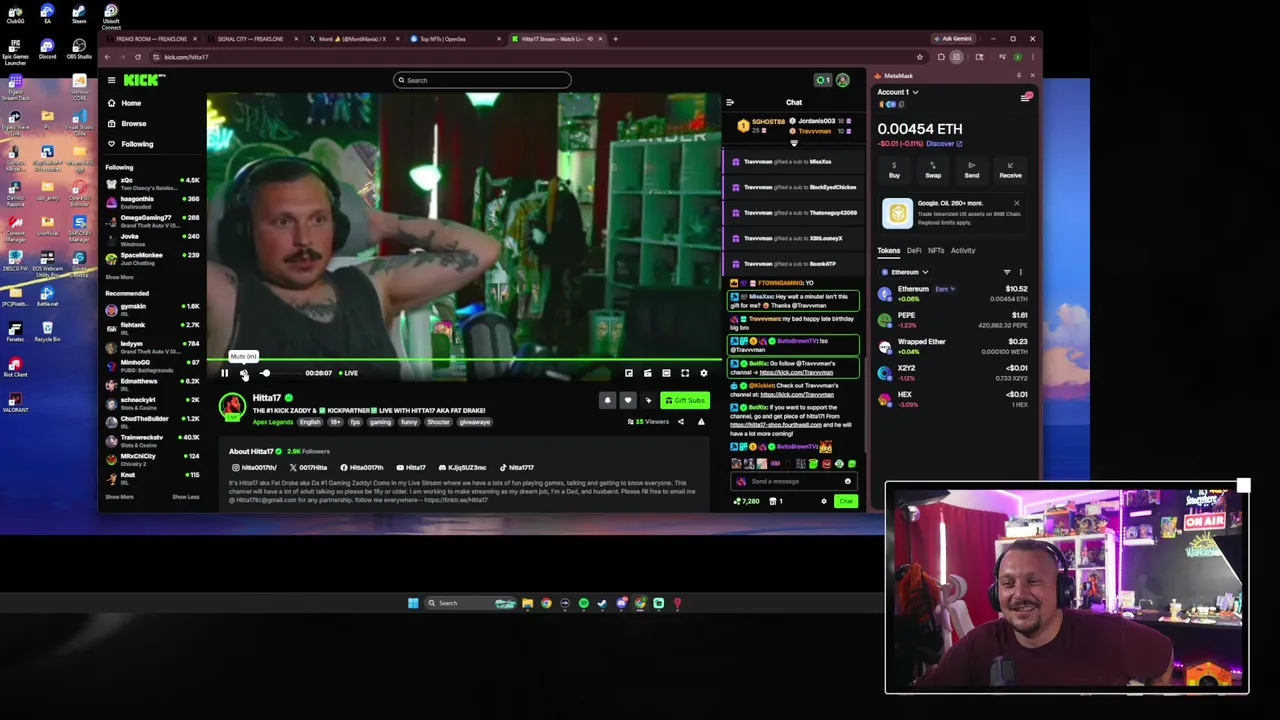
Task: Open Trainwreckstv recommended channel
Action: pyautogui.click(x=152, y=439)
